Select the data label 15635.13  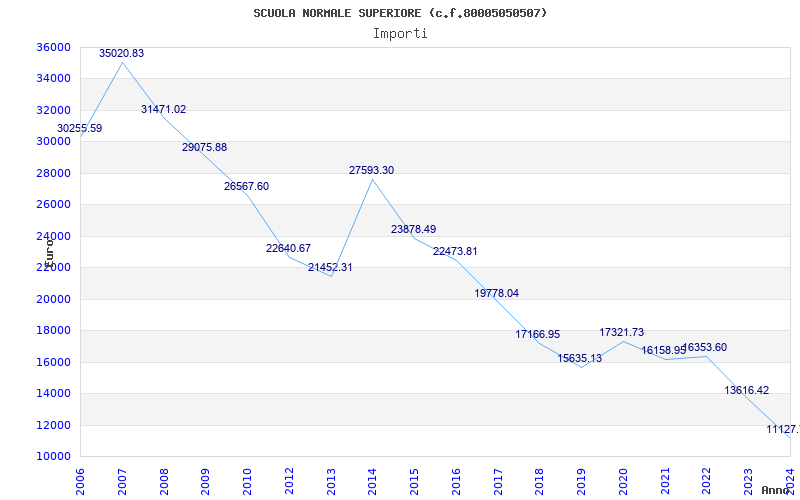point(580,359)
